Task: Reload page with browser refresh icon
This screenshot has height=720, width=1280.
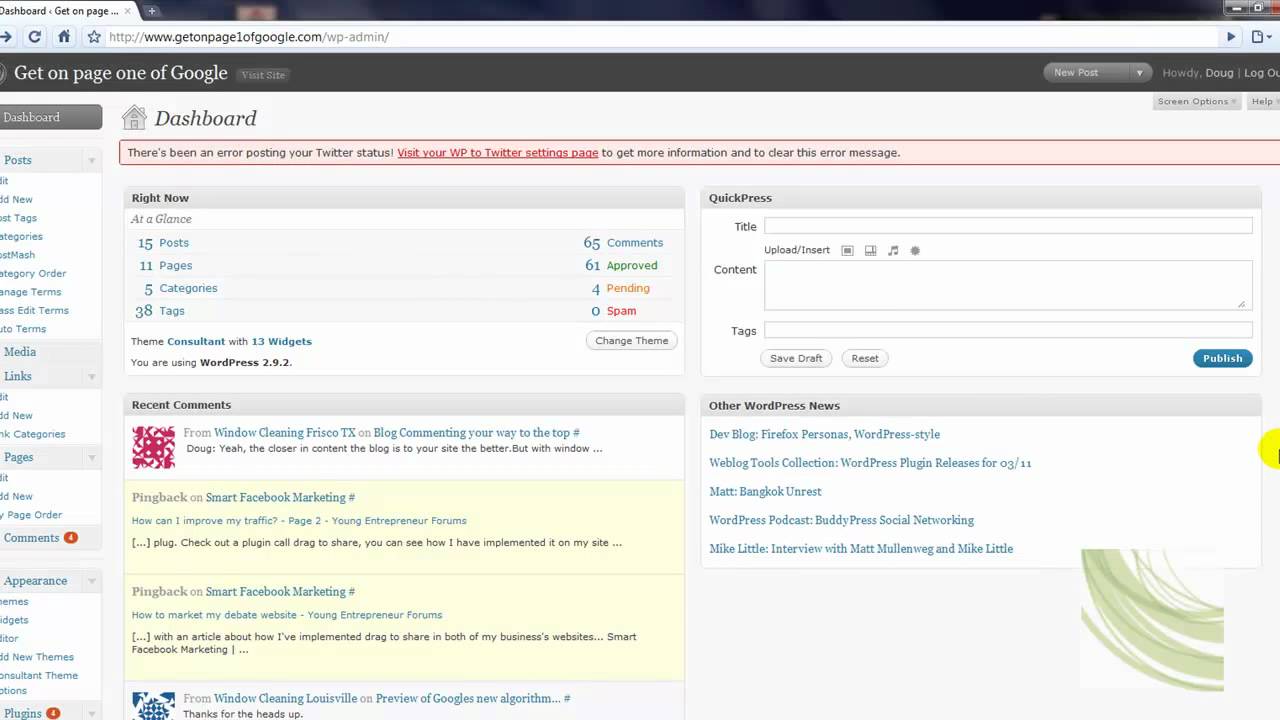Action: coord(35,37)
